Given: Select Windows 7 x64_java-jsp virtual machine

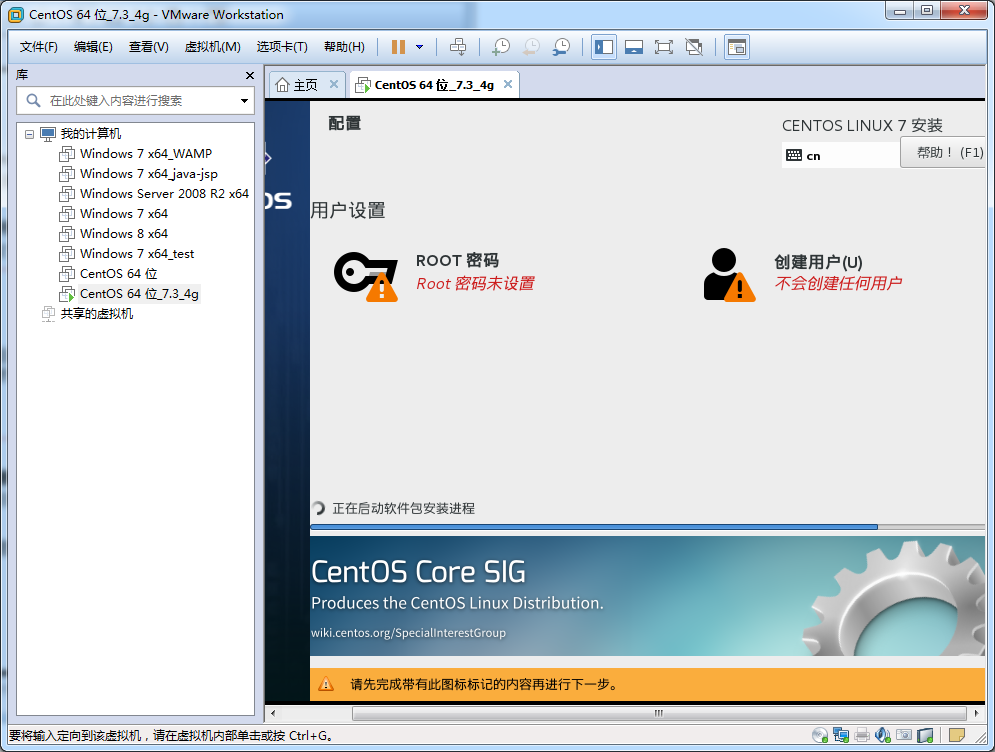Looking at the screenshot, I should 148,174.
